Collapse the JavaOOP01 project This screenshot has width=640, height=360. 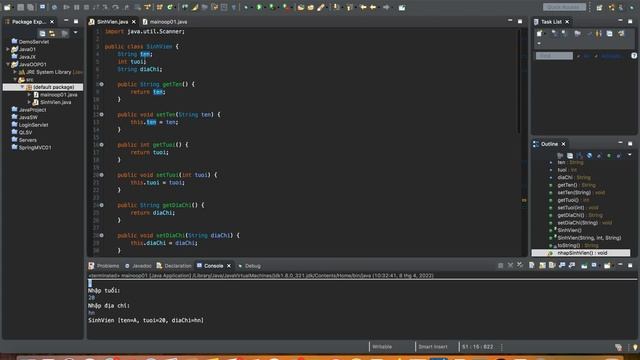click(x=8, y=64)
